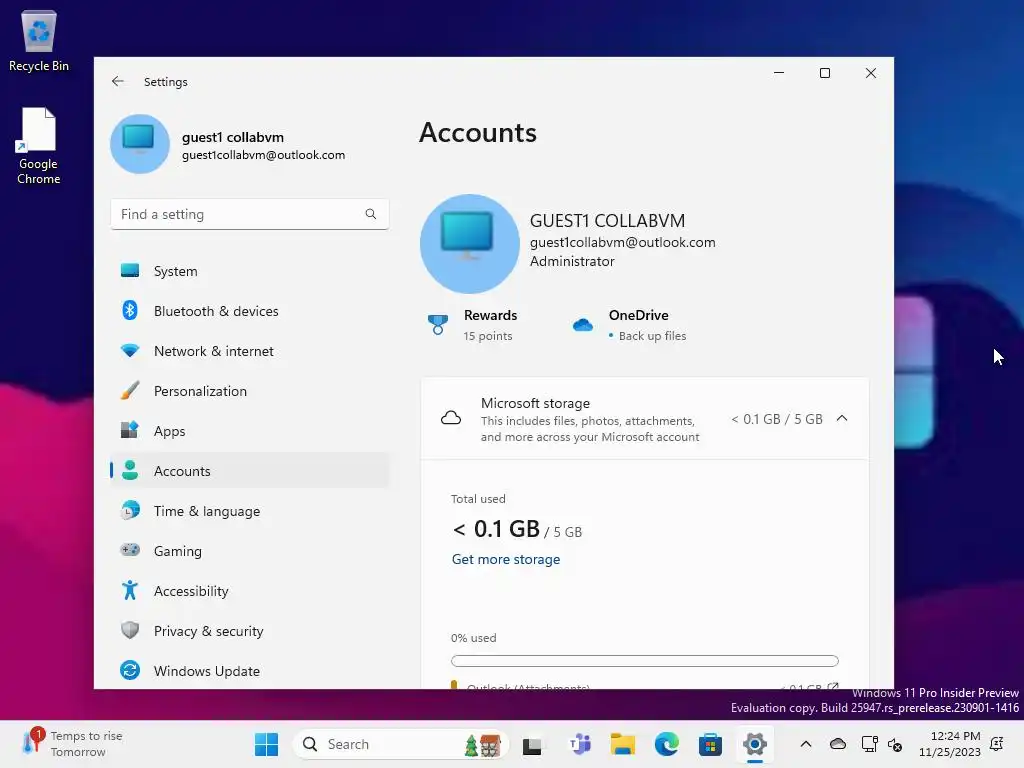Screen dimensions: 1024x768
Task: Open File Explorer from the taskbar
Action: 622,744
